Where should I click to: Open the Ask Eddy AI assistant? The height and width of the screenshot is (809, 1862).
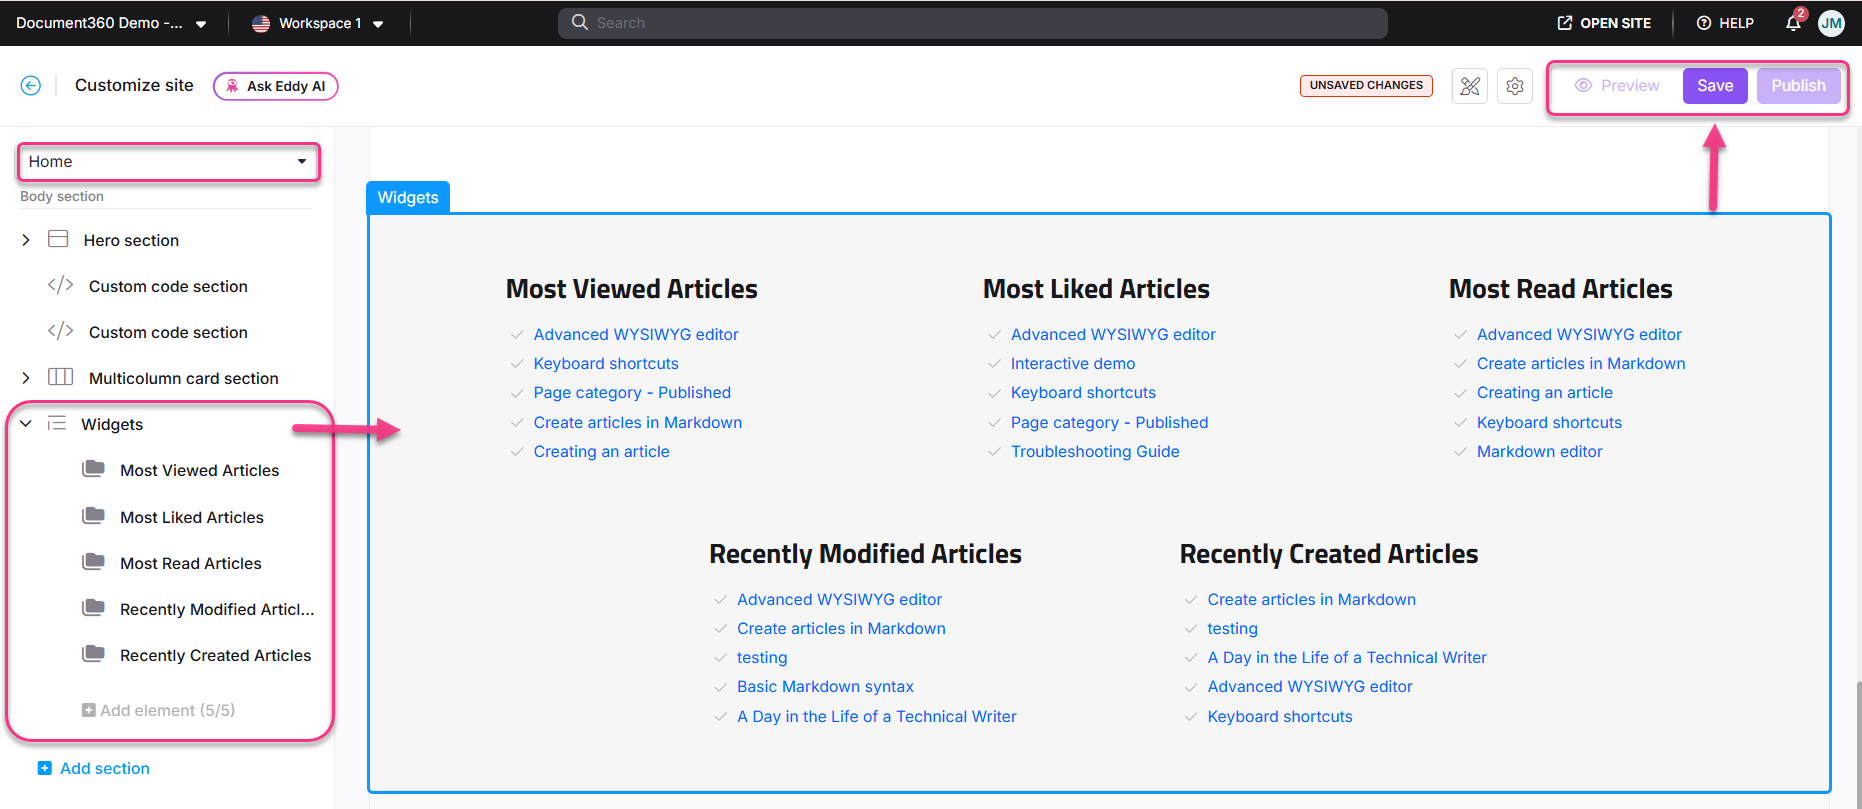click(276, 86)
